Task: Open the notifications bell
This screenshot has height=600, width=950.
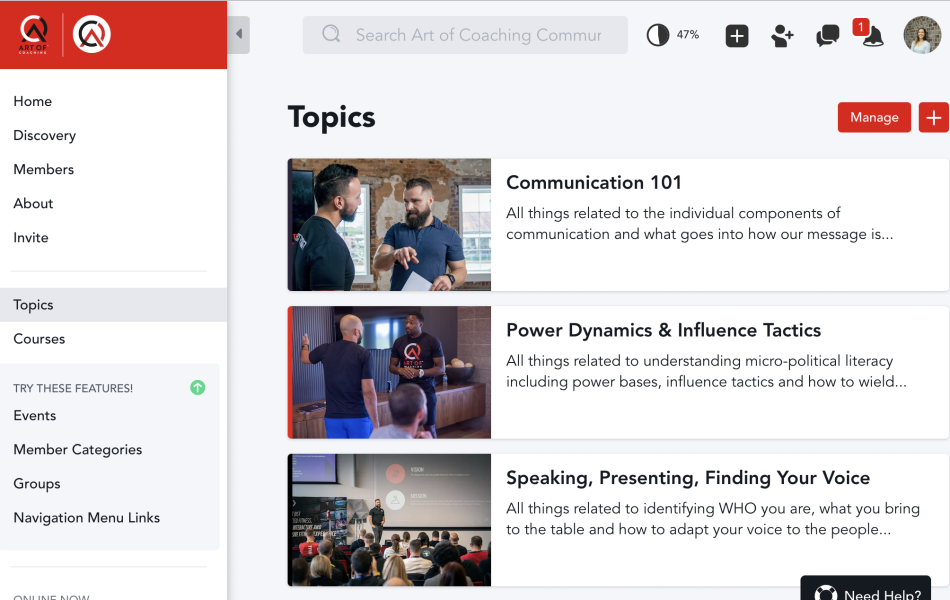Action: [x=872, y=37]
